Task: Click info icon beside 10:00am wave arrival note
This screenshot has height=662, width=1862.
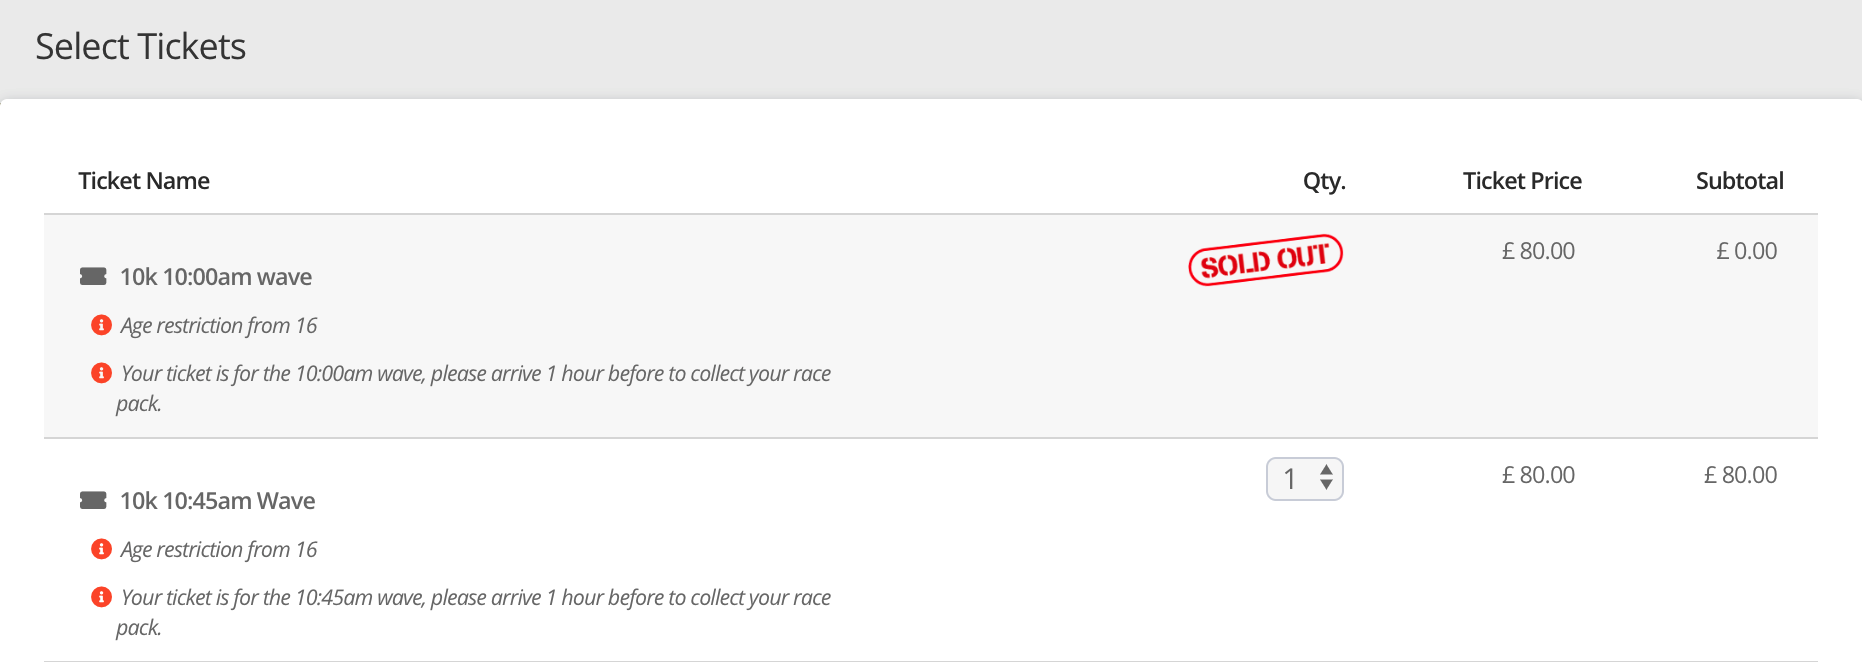Action: click(101, 373)
